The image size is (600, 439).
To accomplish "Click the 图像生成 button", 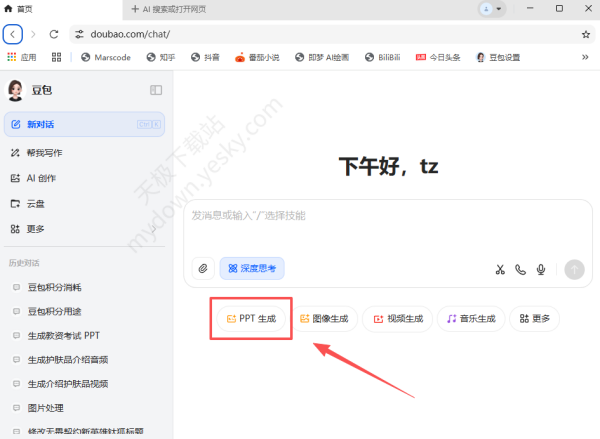I will [324, 319].
